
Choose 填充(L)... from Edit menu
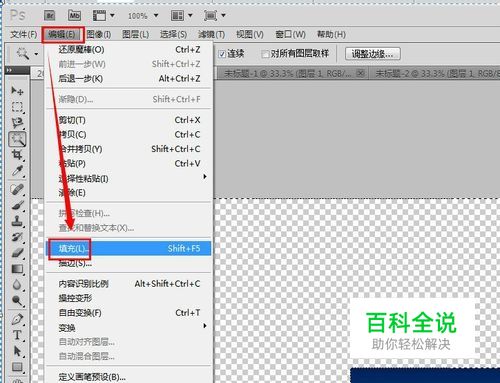129,248
